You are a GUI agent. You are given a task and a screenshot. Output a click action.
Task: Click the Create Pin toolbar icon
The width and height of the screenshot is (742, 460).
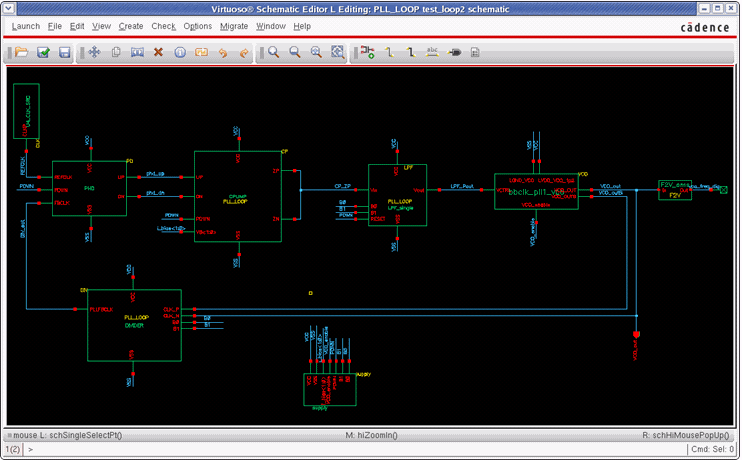point(454,52)
